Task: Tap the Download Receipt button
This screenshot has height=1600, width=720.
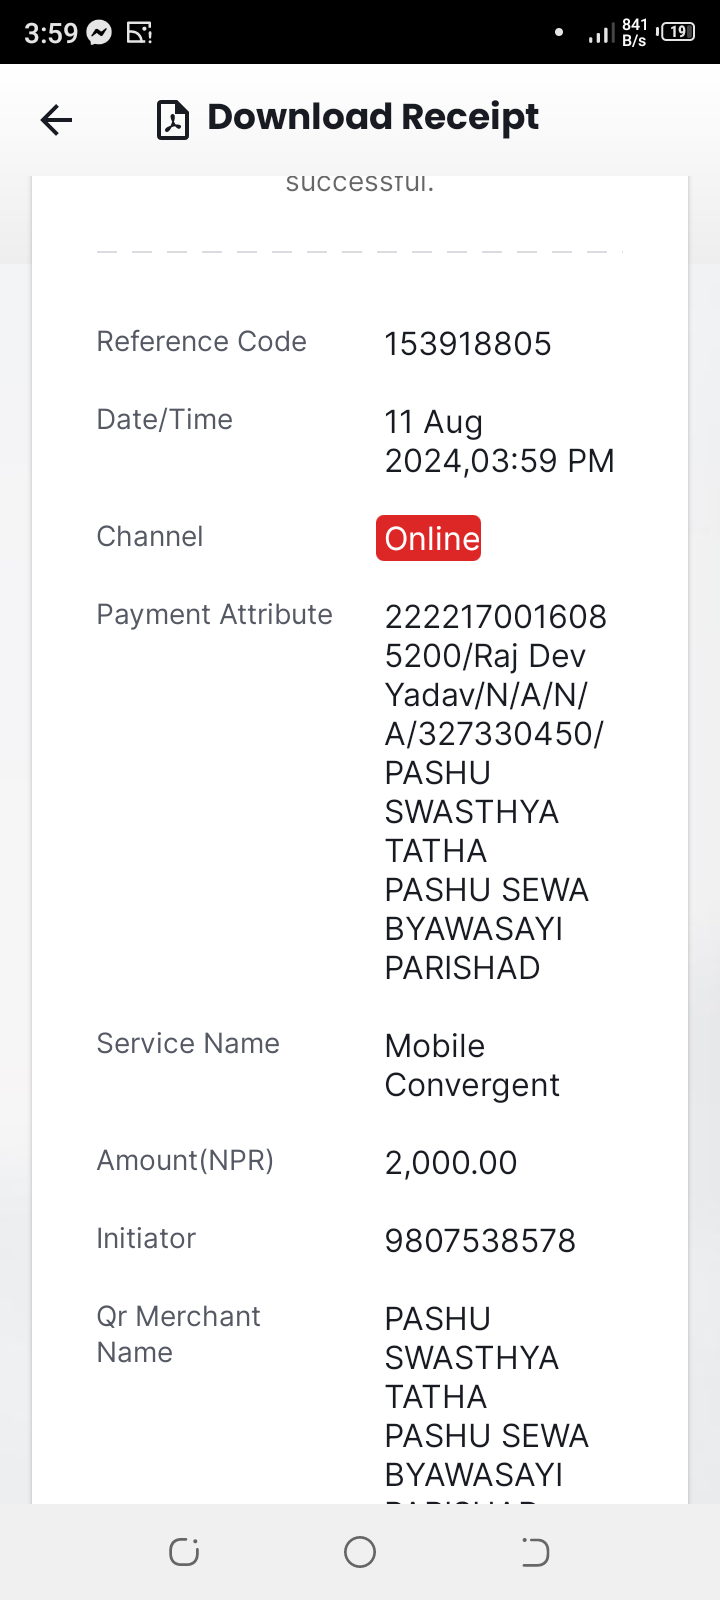Action: [x=348, y=119]
